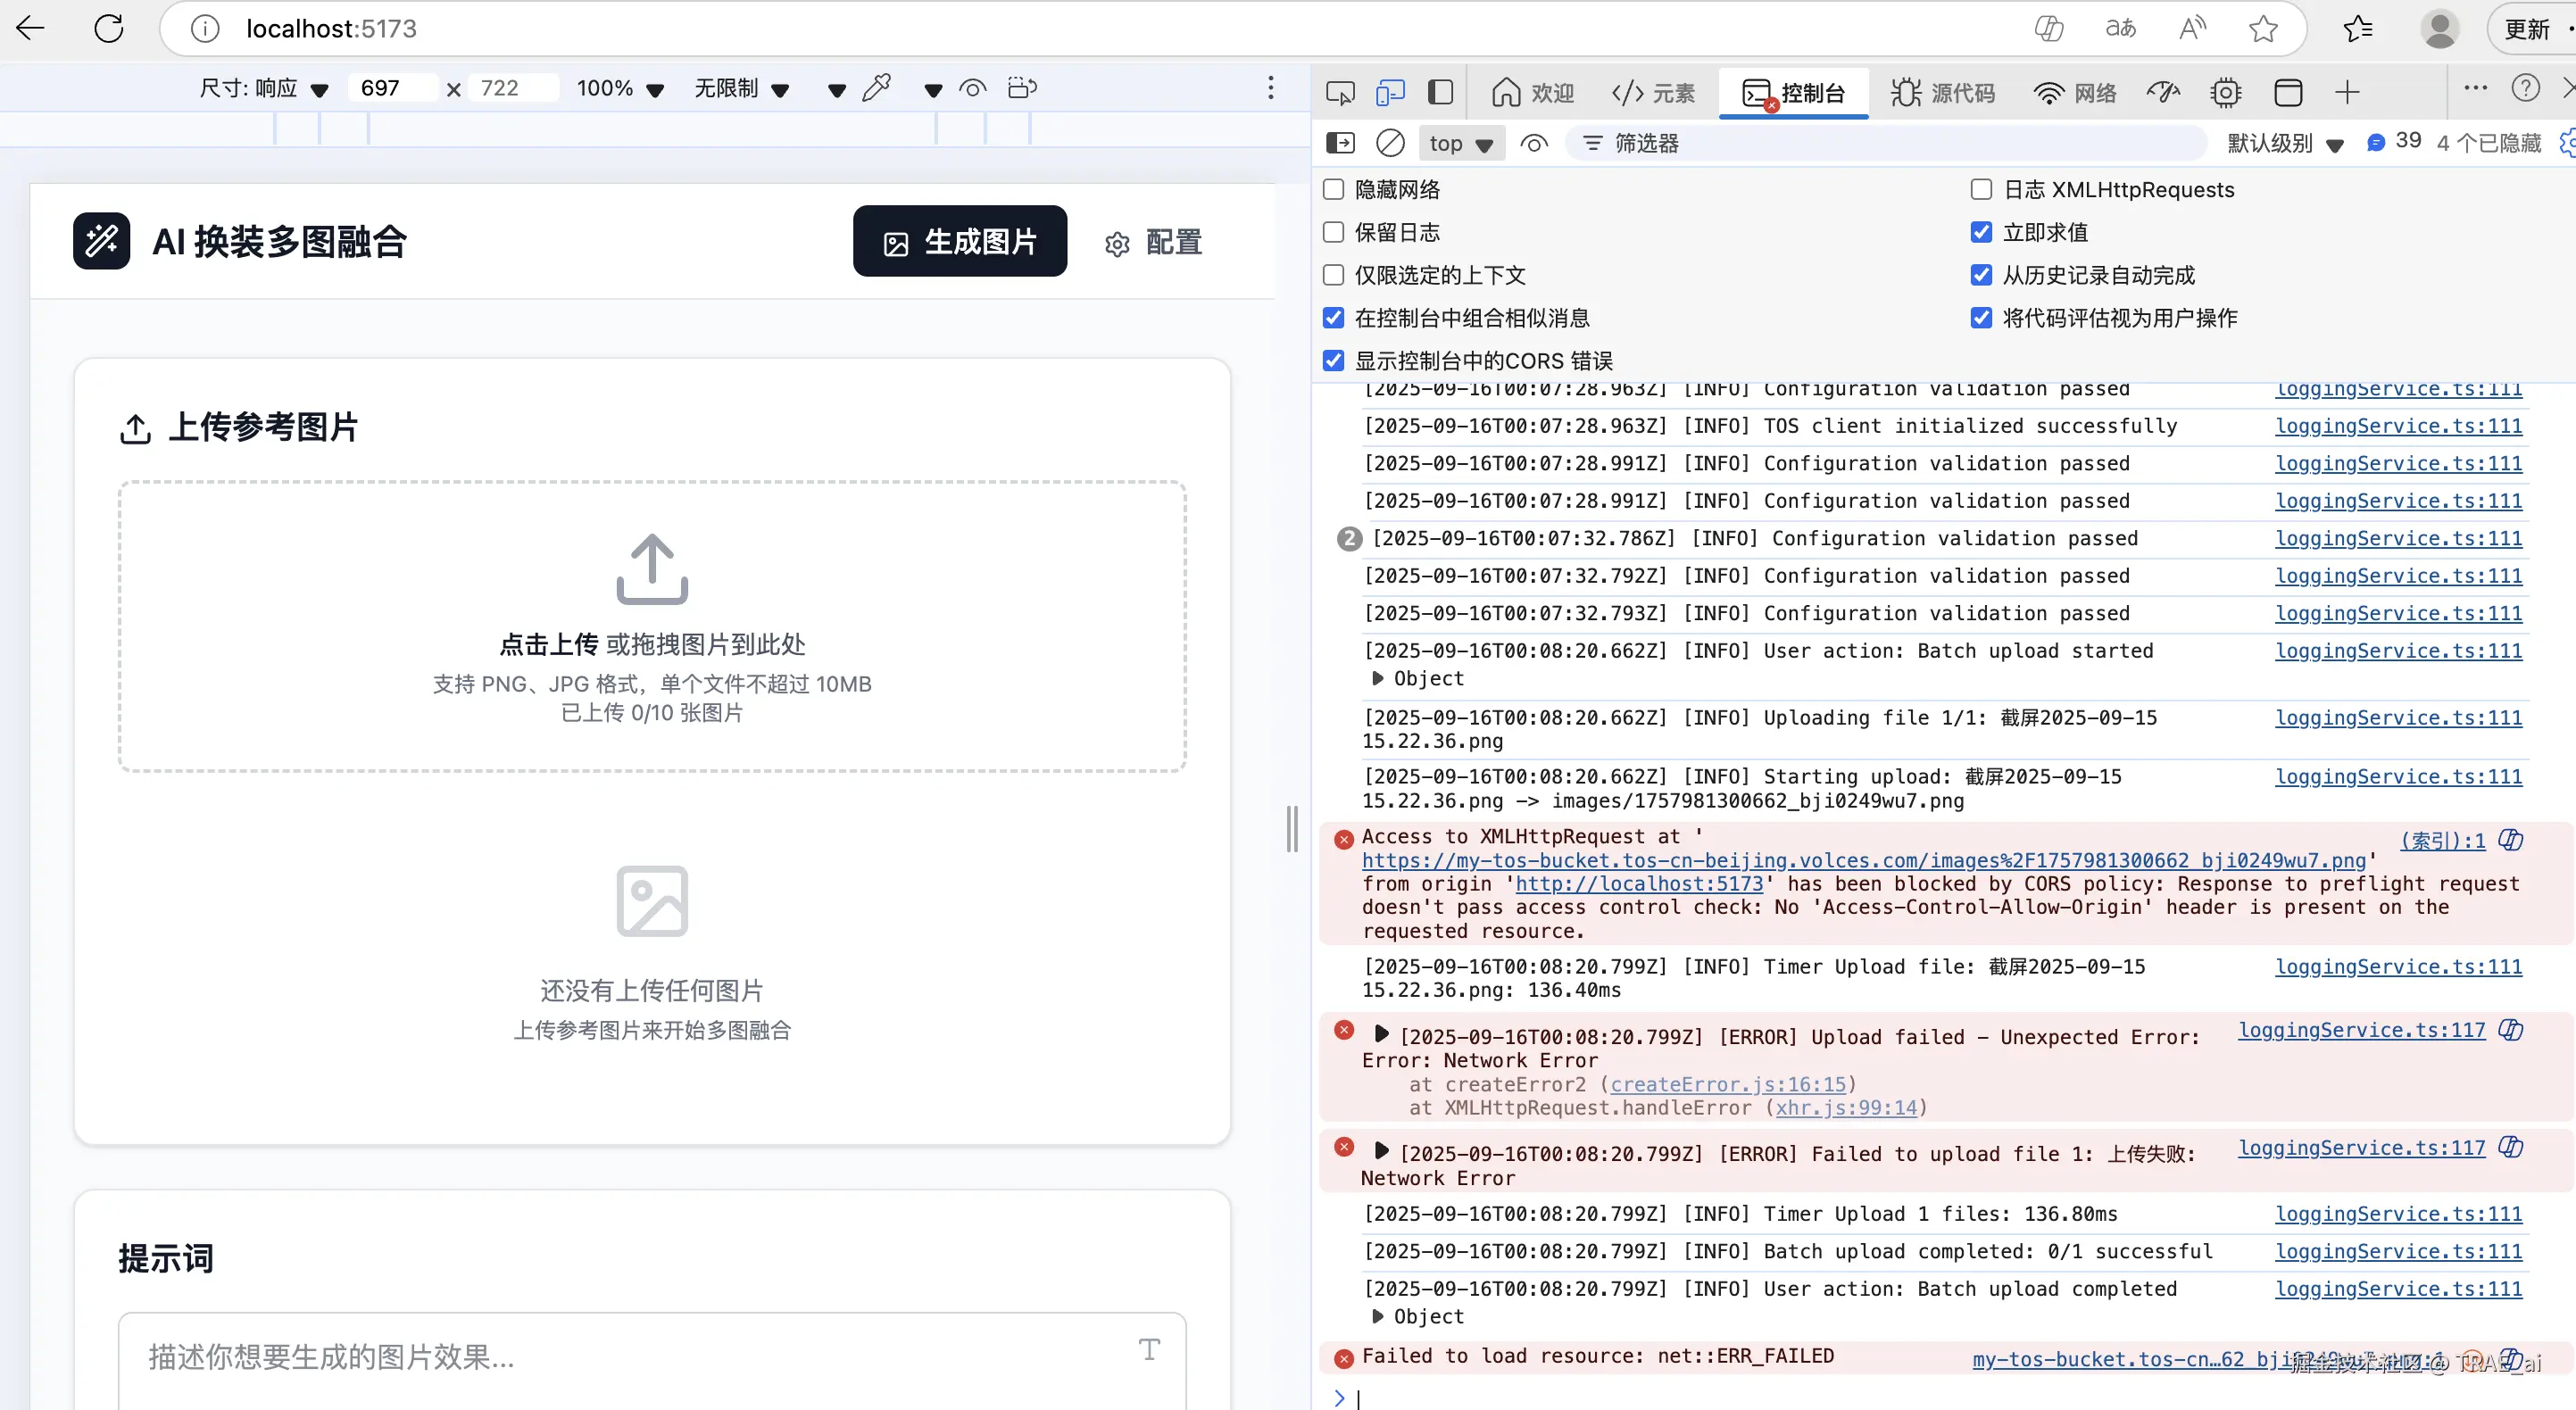Click the clear console icon
Image resolution: width=2576 pixels, height=1410 pixels.
[x=1390, y=143]
